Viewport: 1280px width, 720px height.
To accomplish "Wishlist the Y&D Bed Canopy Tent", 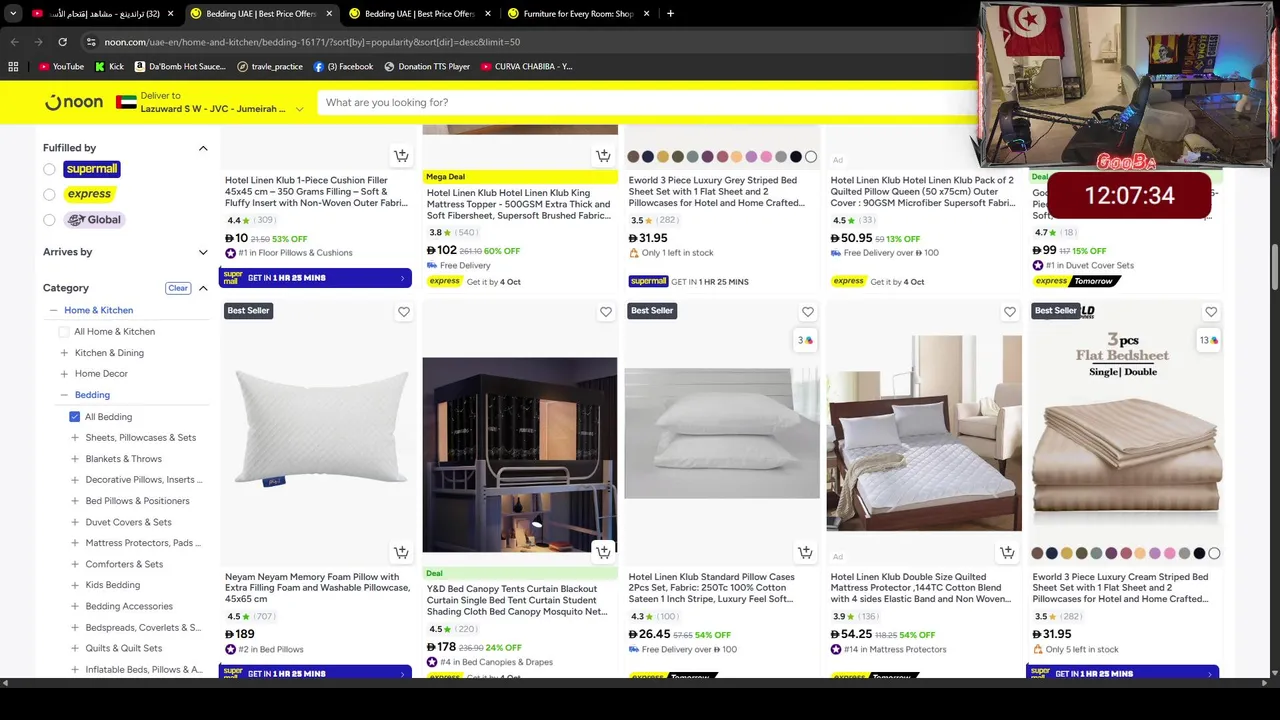I will 606,312.
